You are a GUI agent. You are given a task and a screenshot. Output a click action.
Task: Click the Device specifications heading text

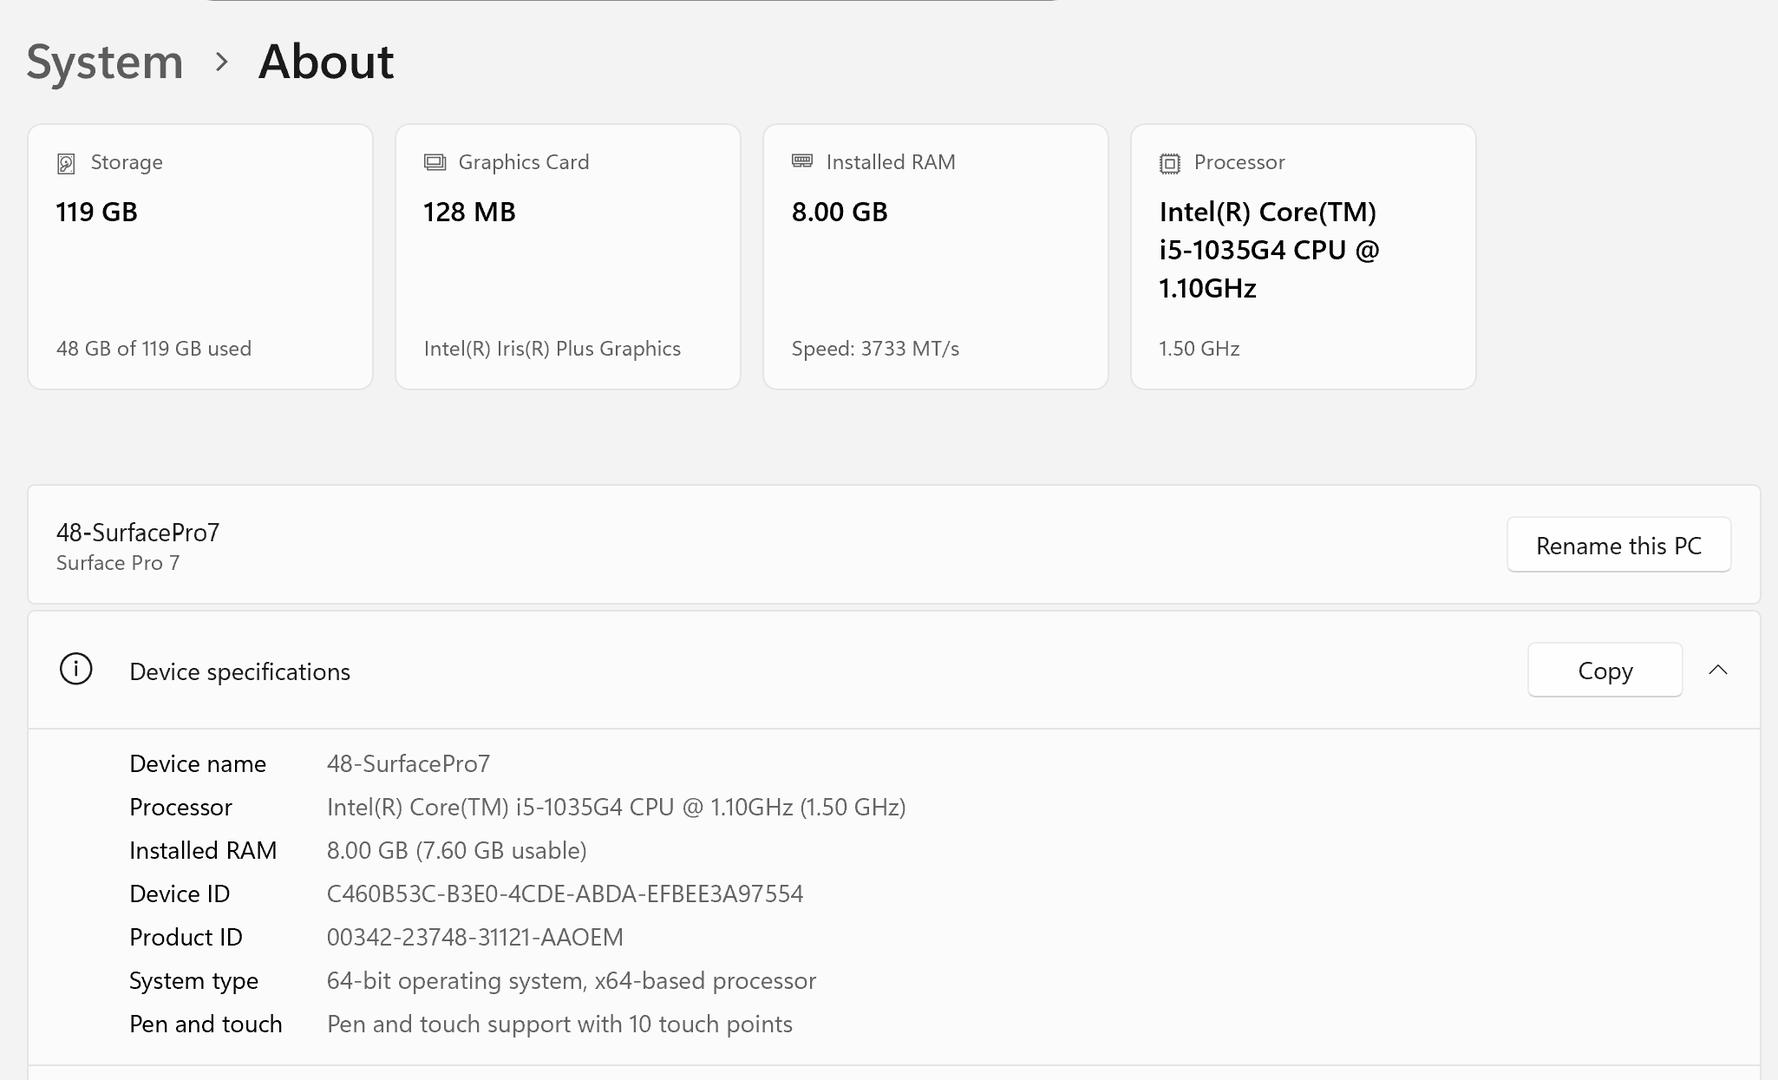(x=240, y=672)
